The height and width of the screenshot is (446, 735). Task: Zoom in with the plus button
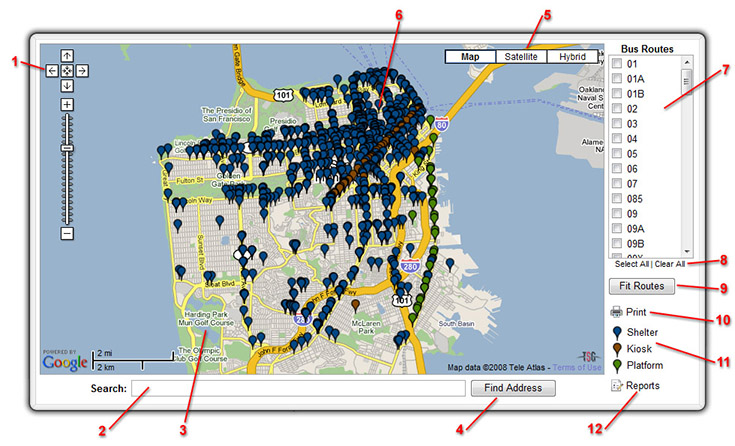(67, 104)
